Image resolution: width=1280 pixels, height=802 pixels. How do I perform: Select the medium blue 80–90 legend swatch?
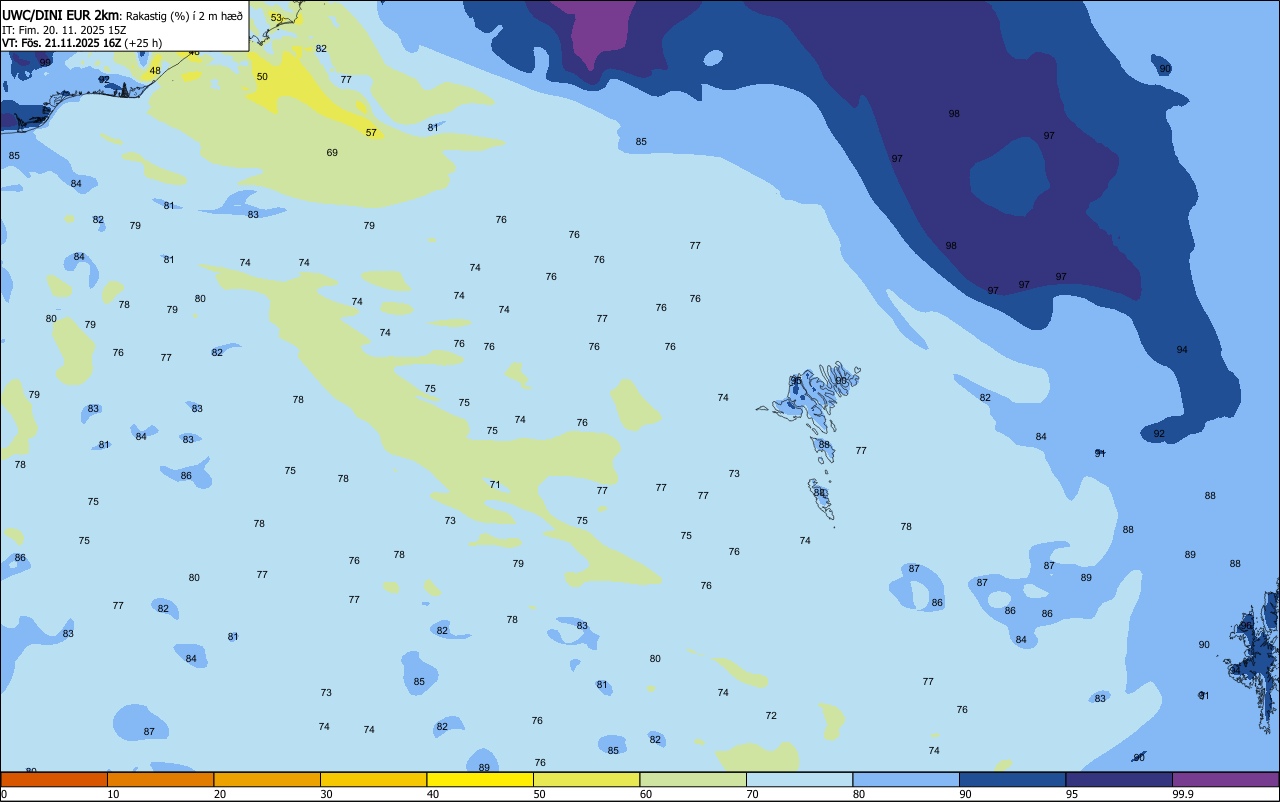[x=906, y=779]
